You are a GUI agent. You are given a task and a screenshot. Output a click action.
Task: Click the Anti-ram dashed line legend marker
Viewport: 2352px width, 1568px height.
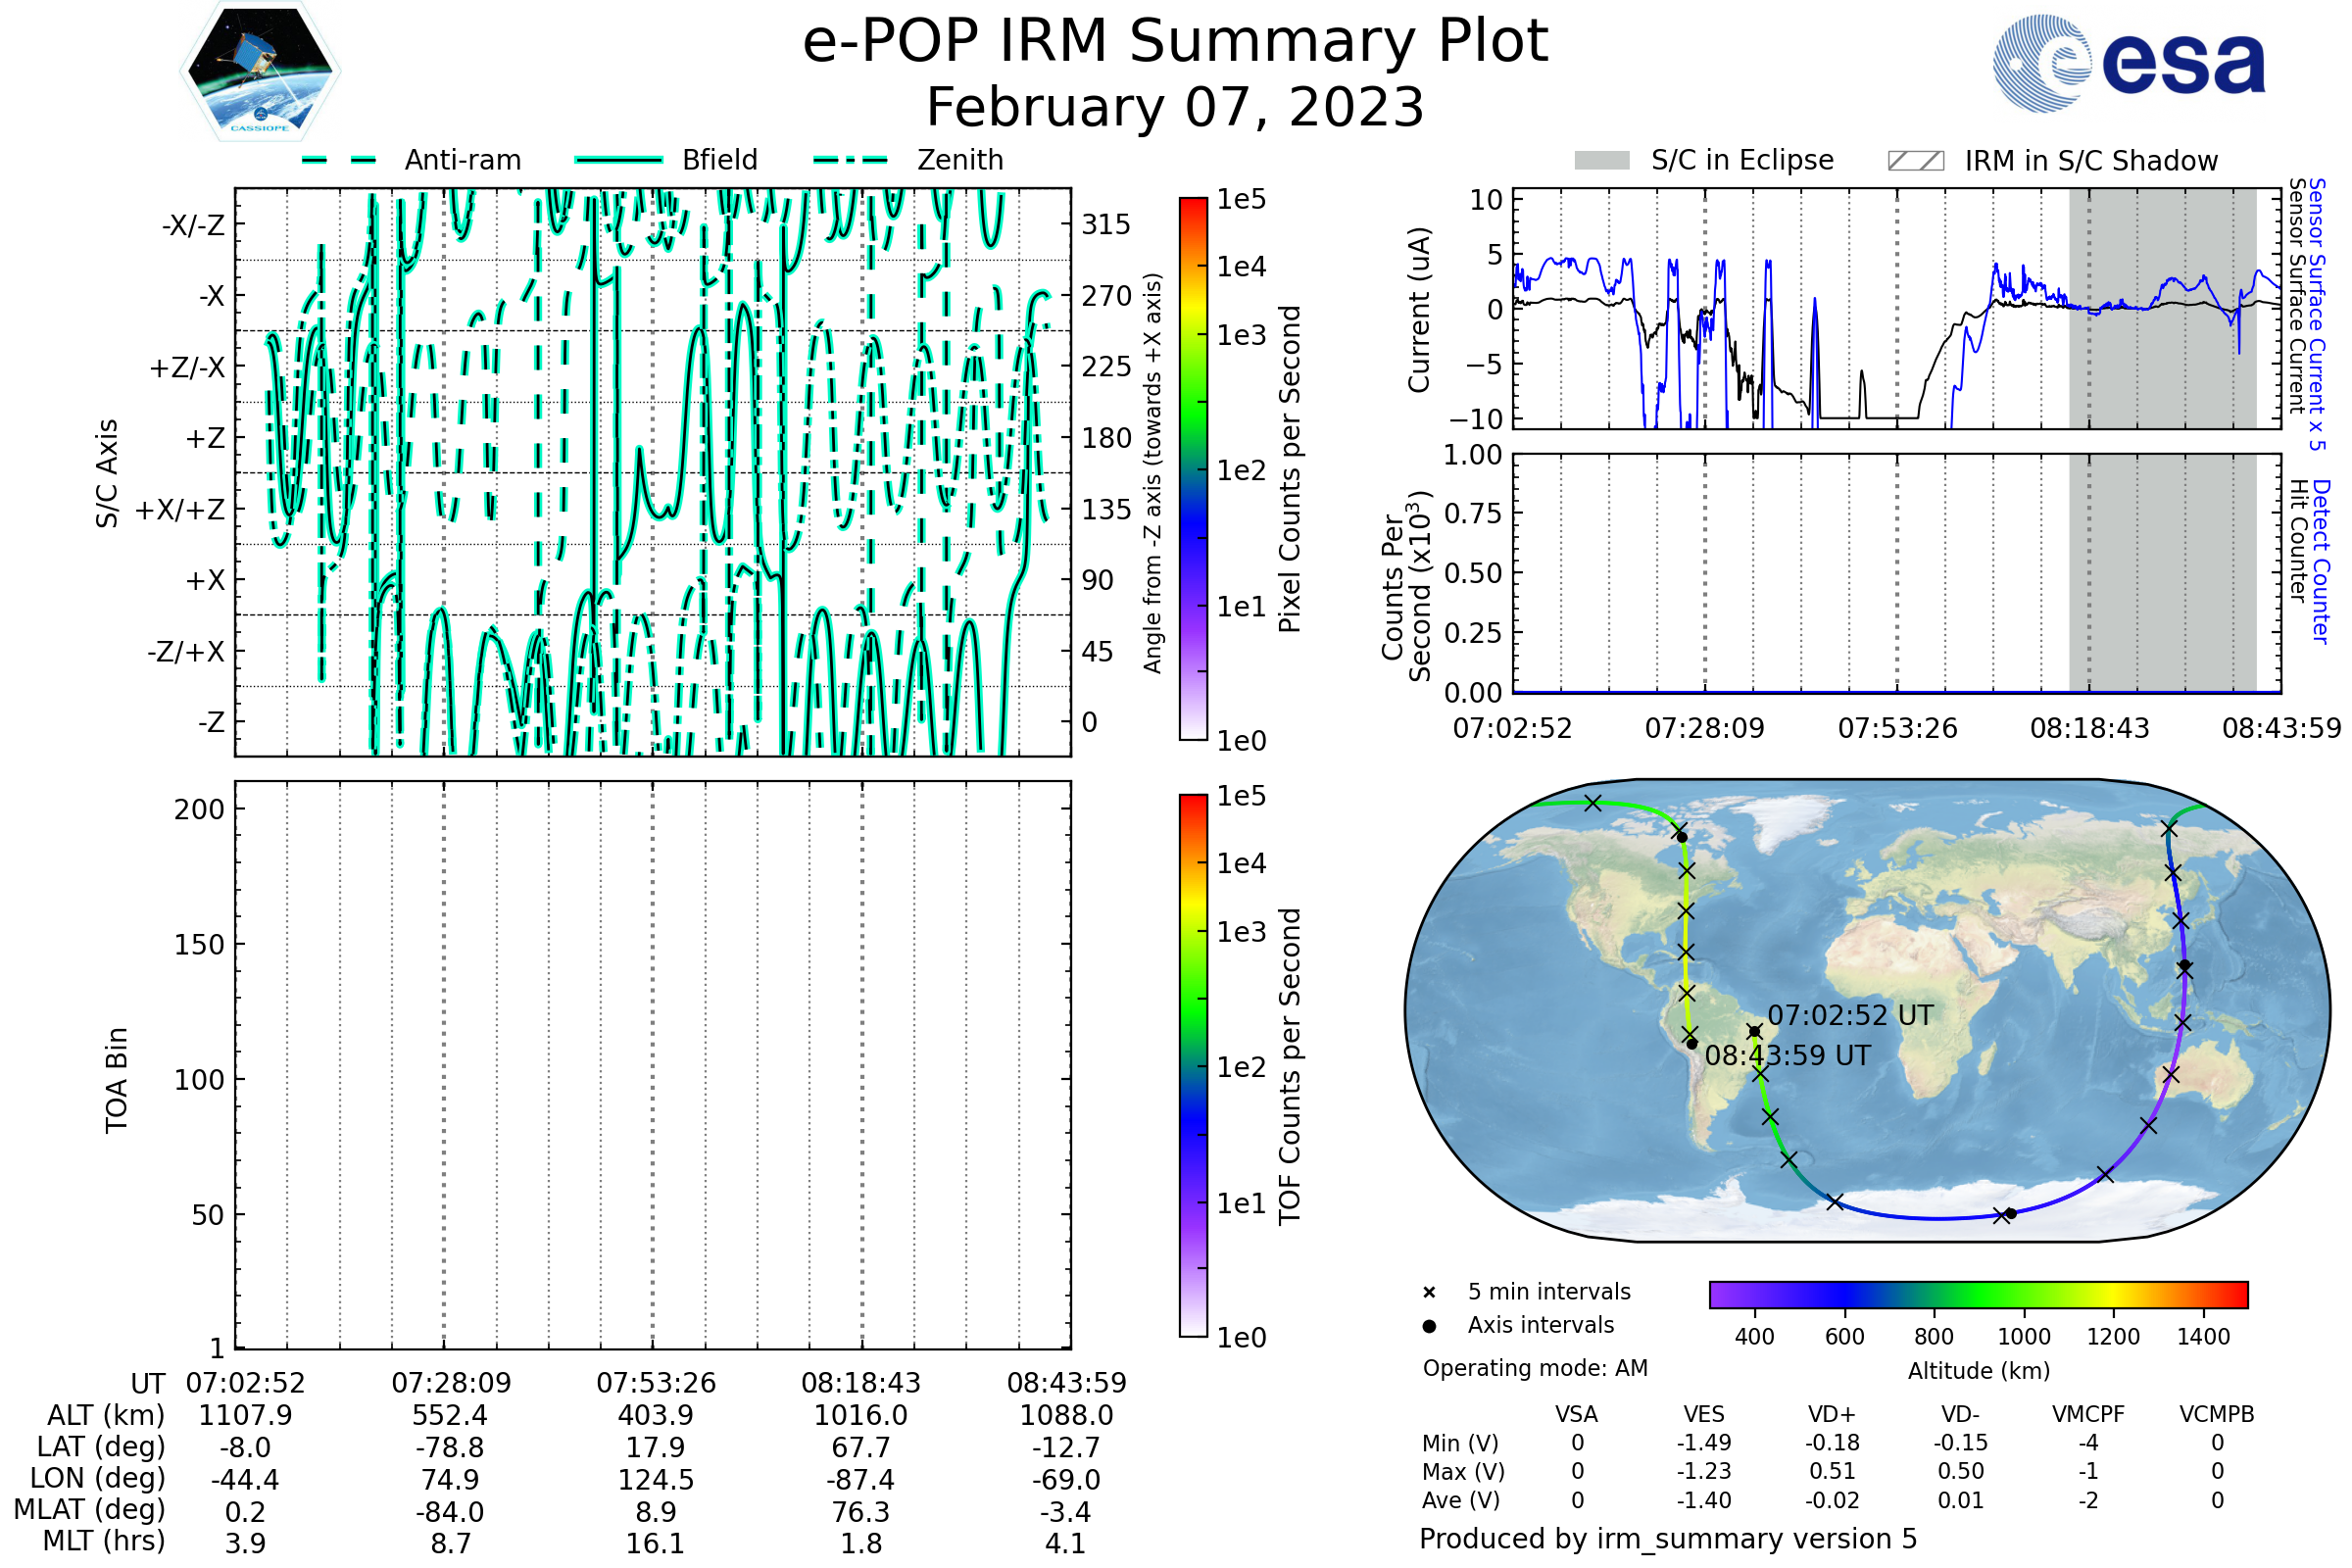coord(339,160)
